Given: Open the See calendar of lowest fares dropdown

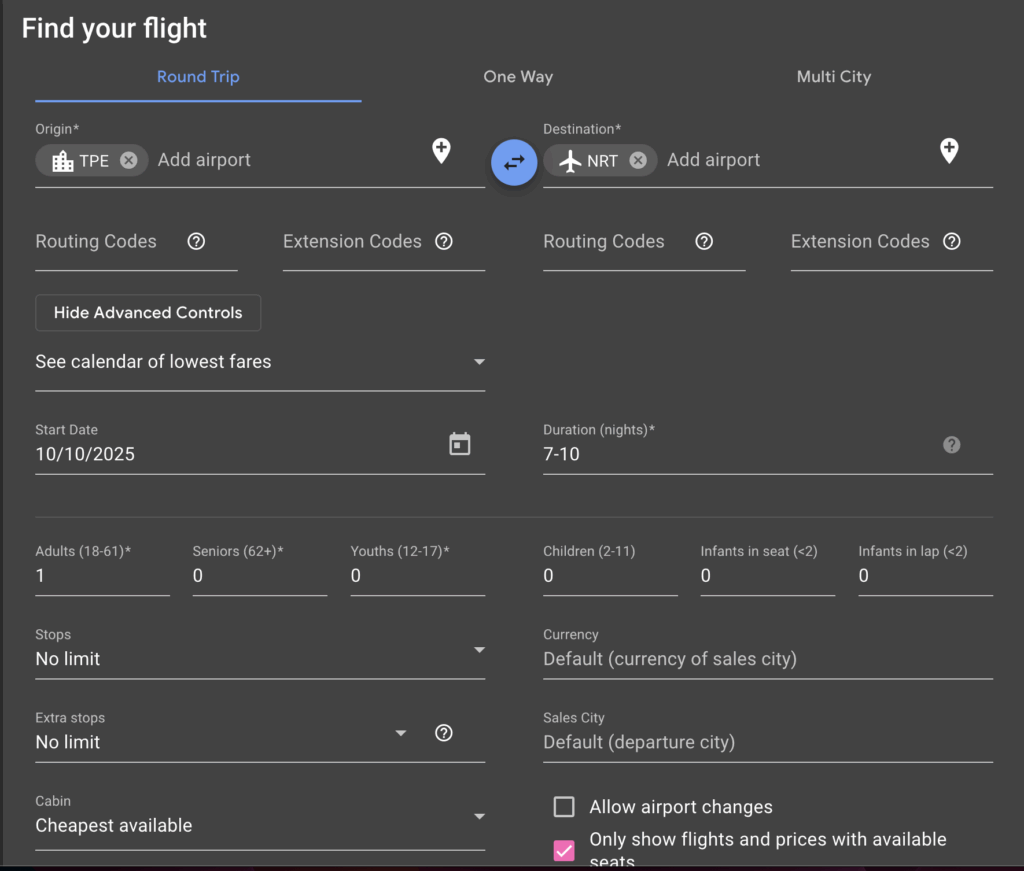Looking at the screenshot, I should [x=260, y=362].
